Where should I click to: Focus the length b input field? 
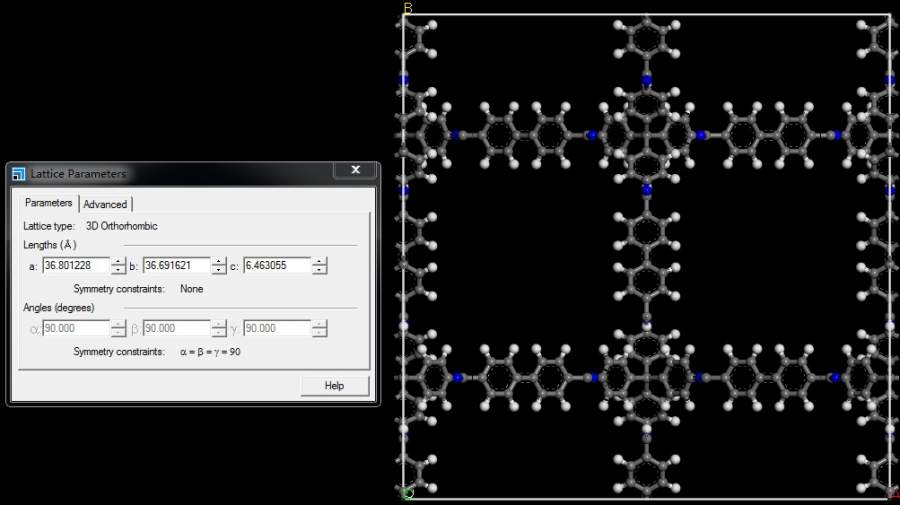176,266
